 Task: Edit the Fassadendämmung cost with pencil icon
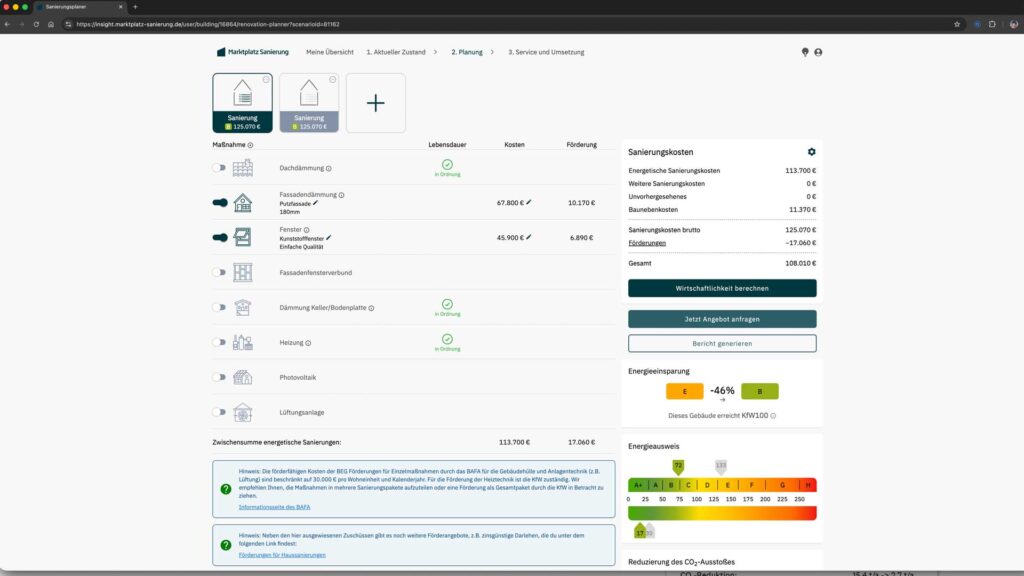tap(529, 202)
